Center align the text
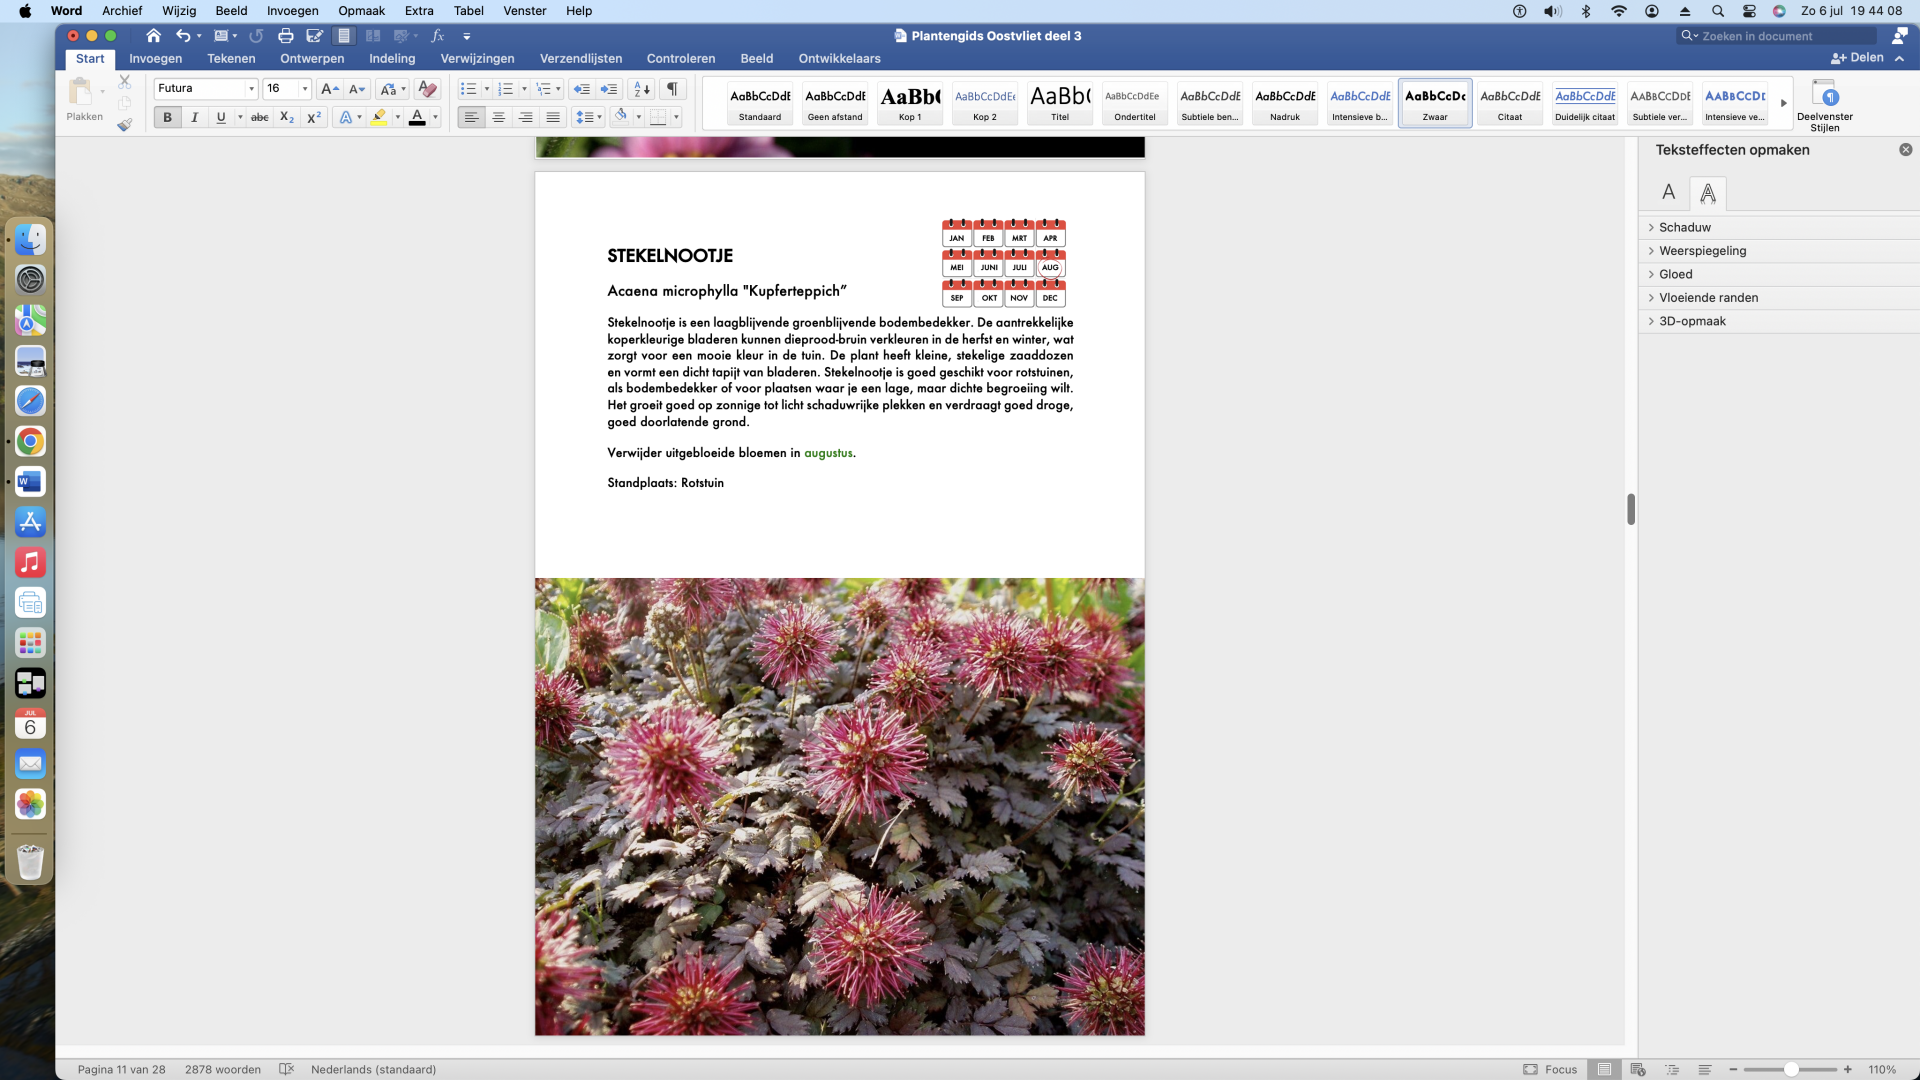The width and height of the screenshot is (1920, 1080). (x=498, y=117)
